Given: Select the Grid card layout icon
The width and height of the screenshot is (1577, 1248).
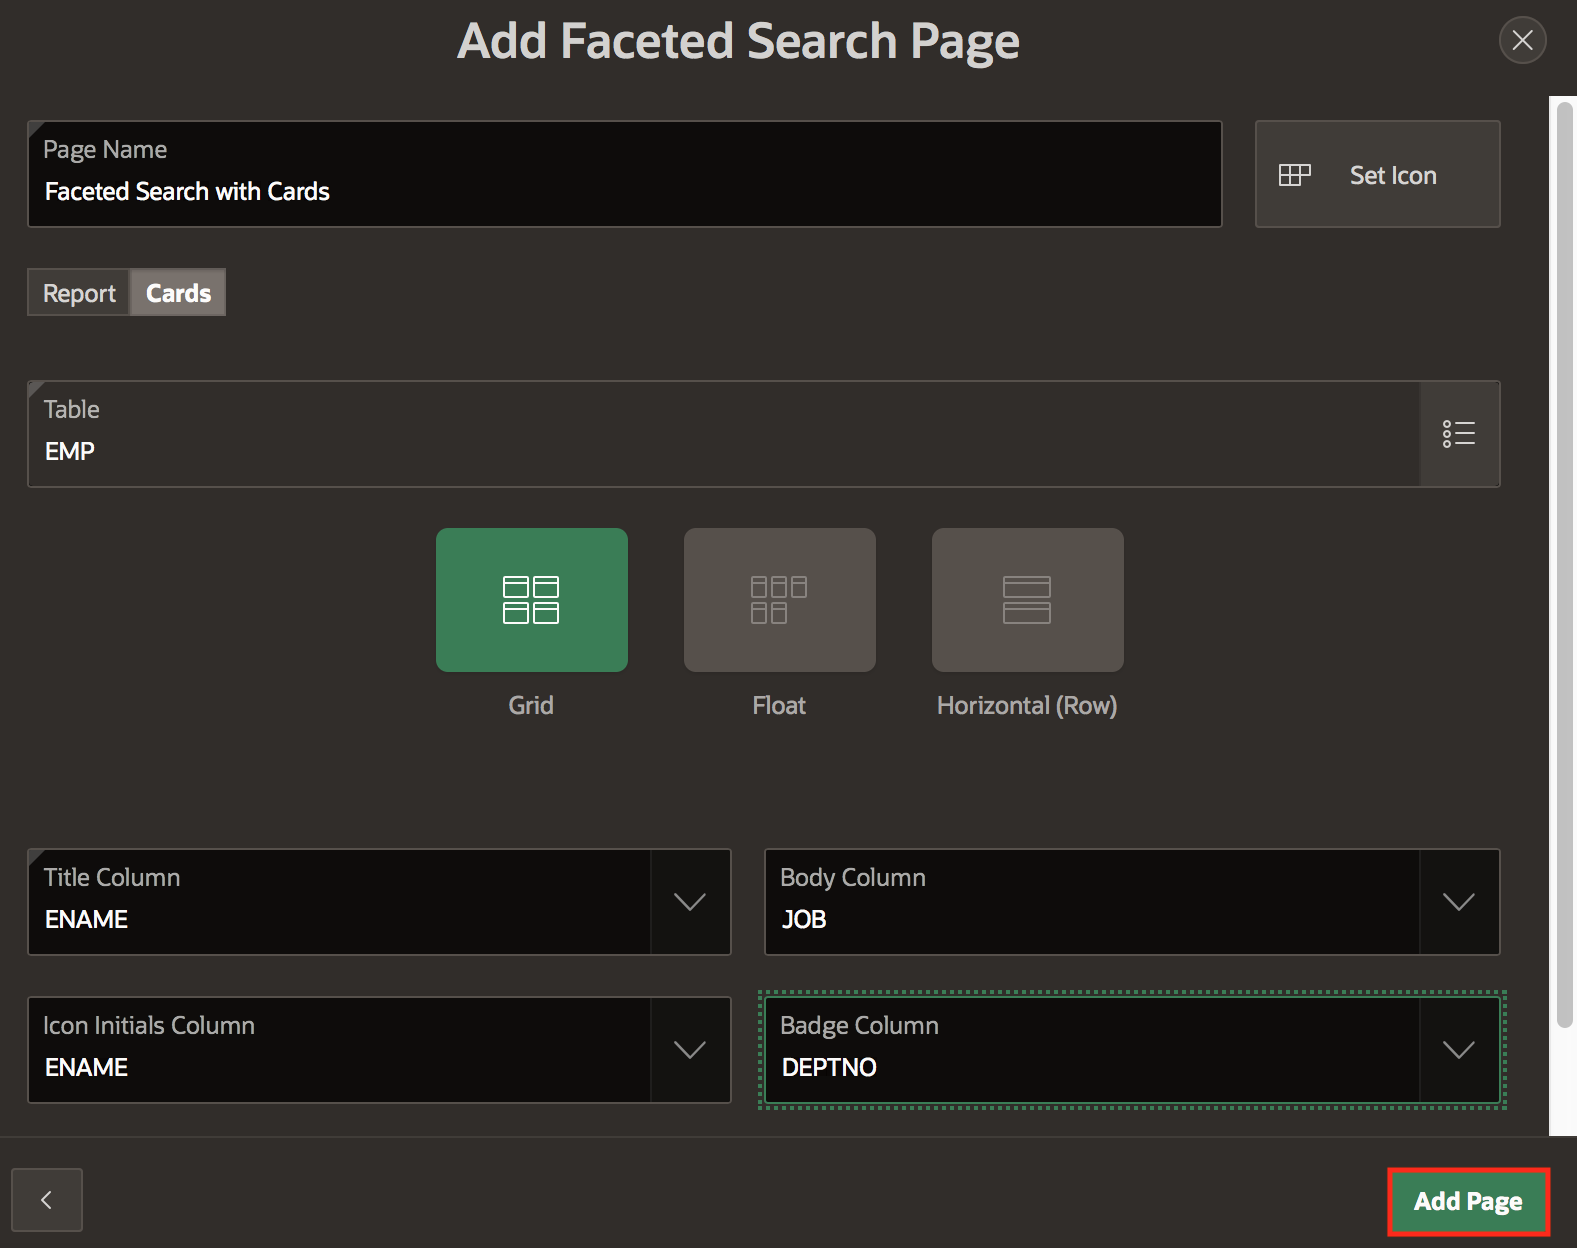Looking at the screenshot, I should click(531, 600).
